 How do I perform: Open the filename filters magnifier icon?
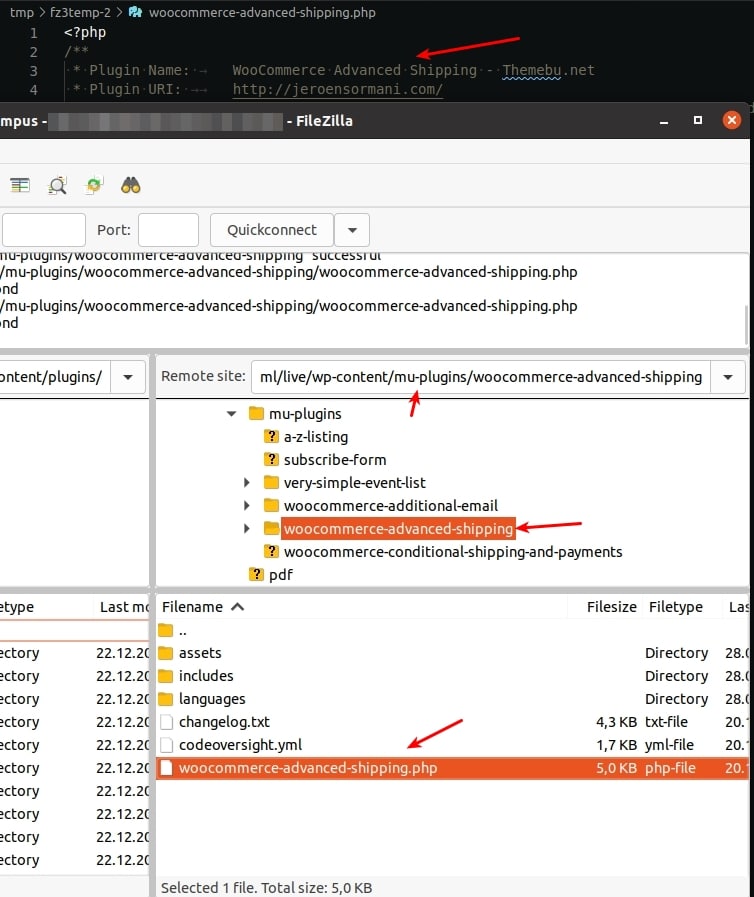(57, 185)
